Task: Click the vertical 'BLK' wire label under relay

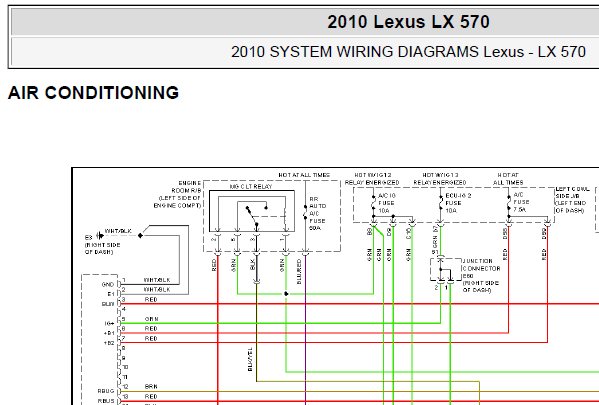Action: pyautogui.click(x=252, y=265)
